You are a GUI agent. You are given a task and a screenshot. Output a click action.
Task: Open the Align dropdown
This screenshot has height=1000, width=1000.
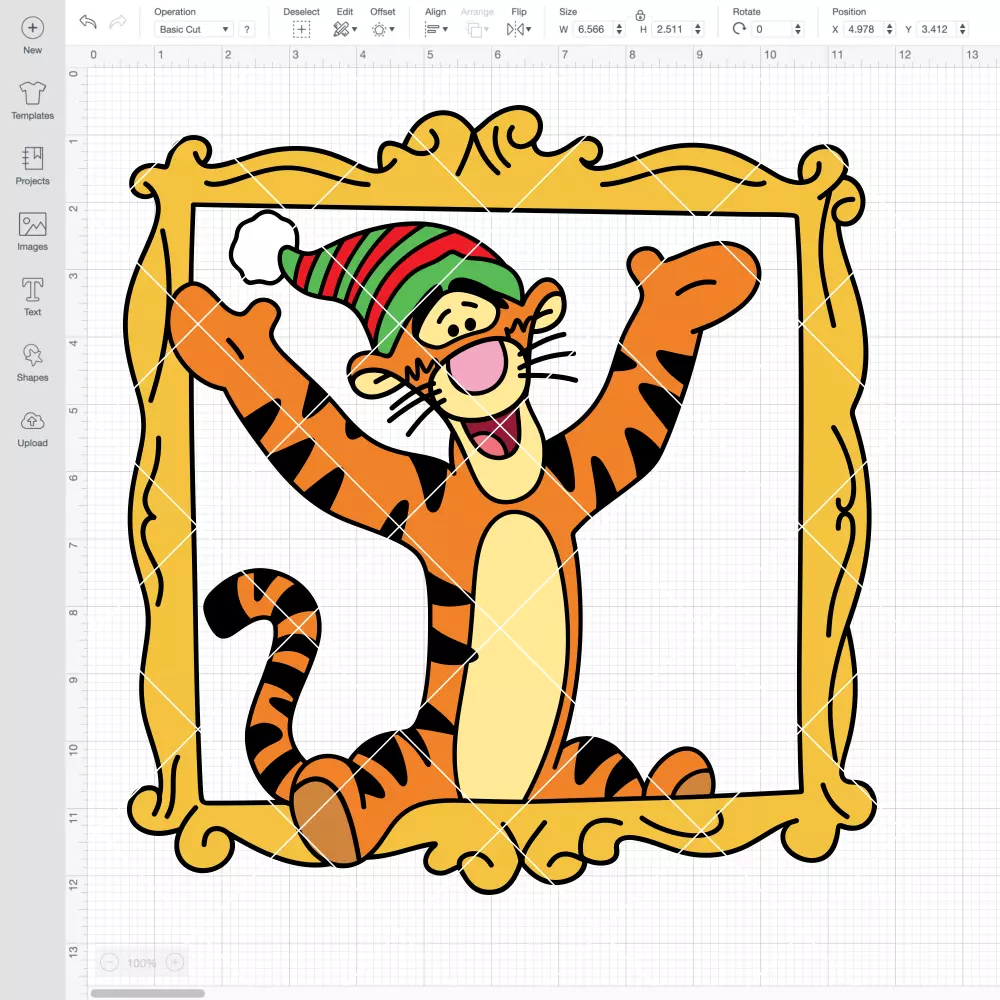click(436, 29)
